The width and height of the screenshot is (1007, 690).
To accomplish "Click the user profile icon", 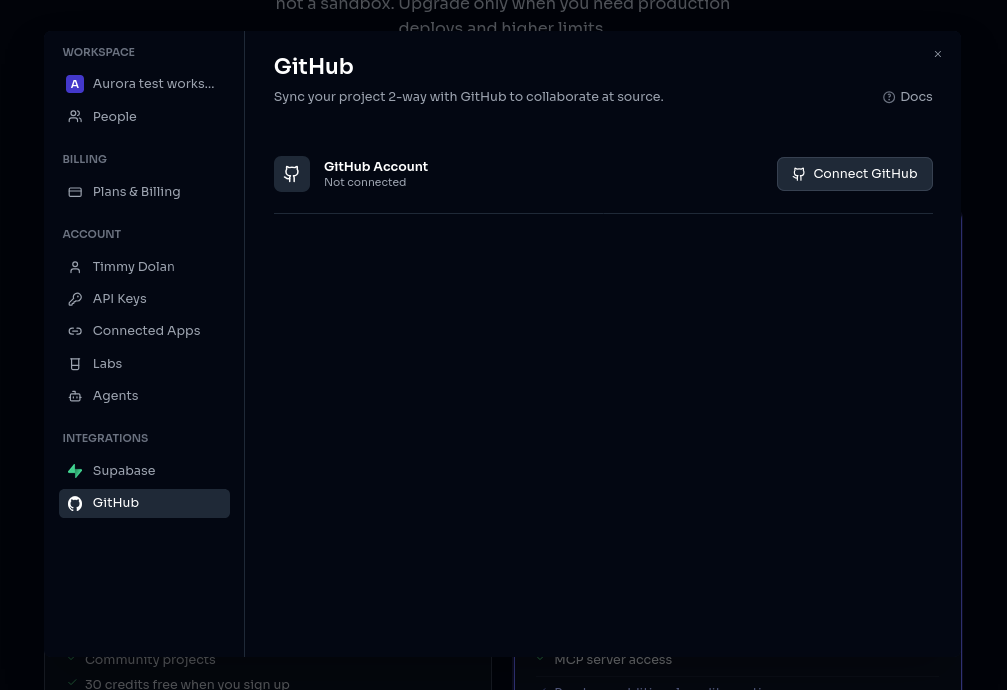I will (75, 267).
